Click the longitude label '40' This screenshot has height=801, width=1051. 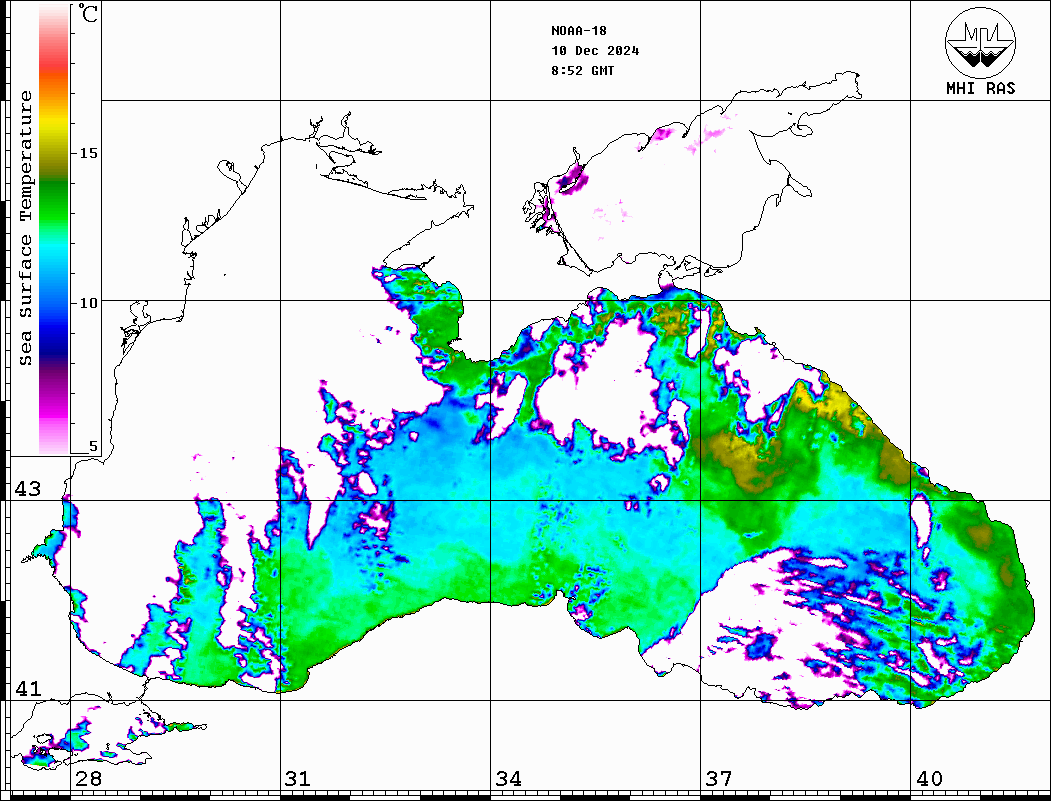[x=929, y=779]
